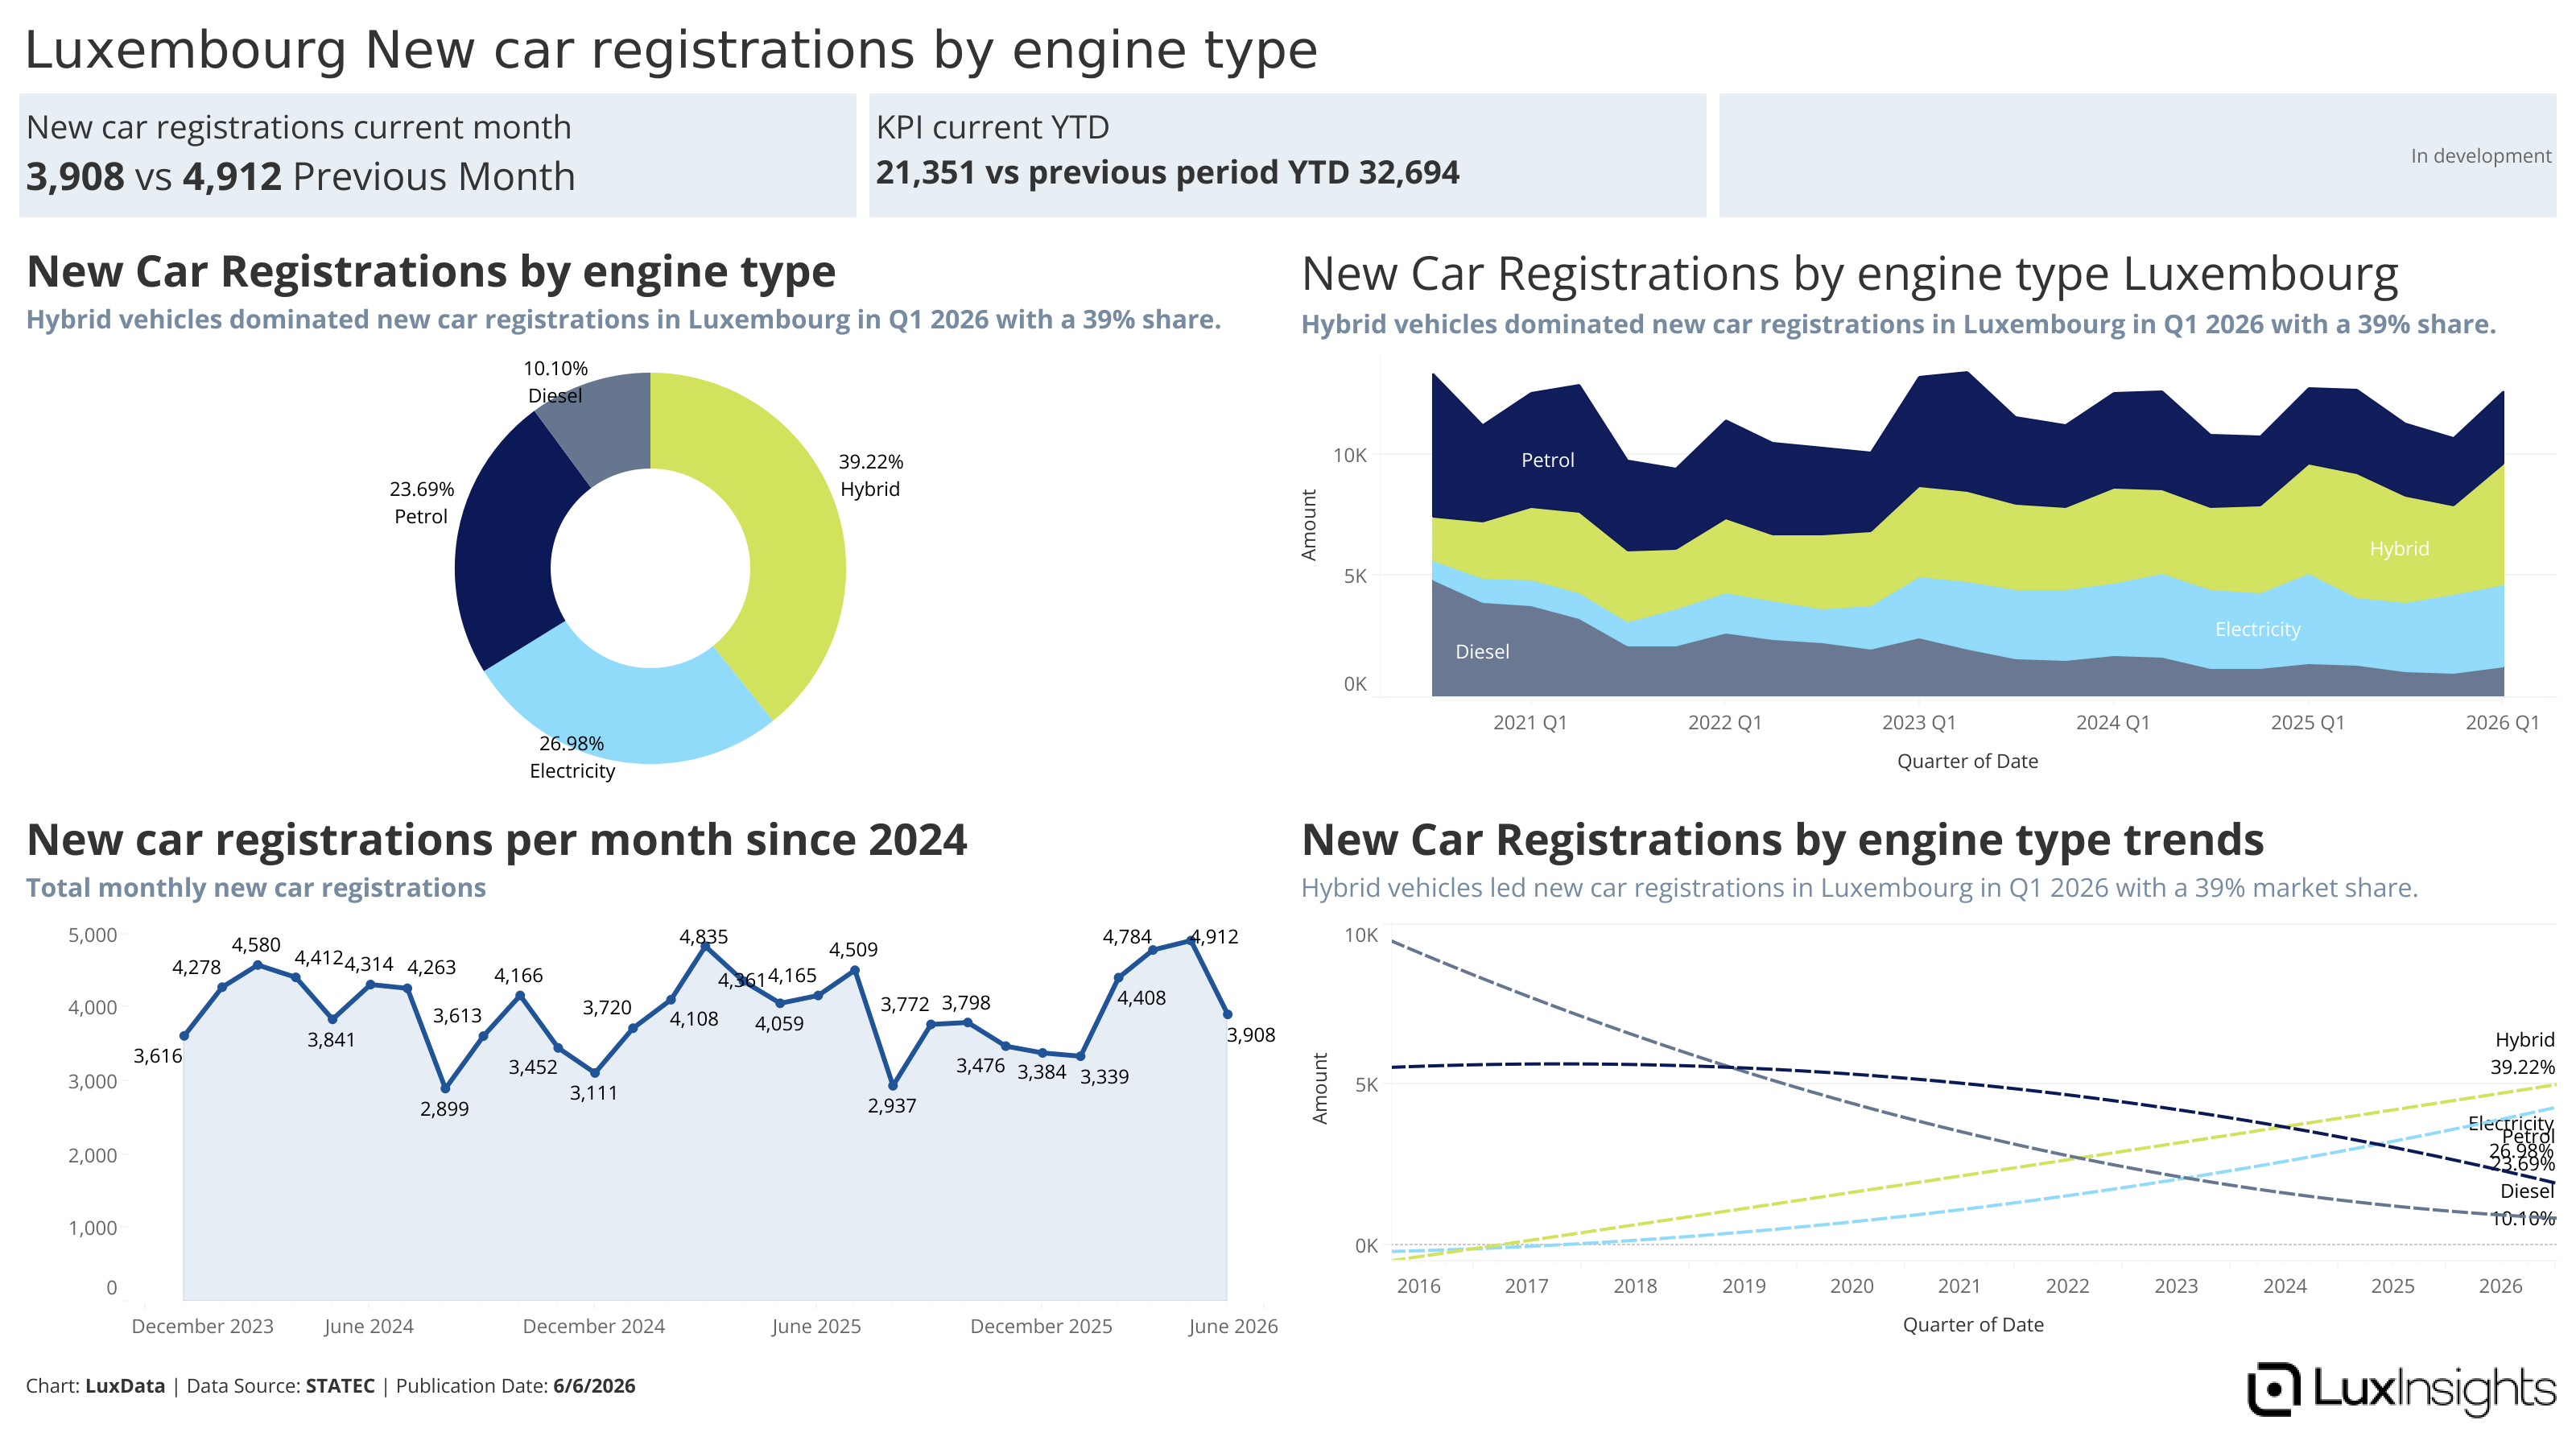
Task: Click the 5,000 tick on monthly chart axis
Action: pyautogui.click(x=92, y=935)
